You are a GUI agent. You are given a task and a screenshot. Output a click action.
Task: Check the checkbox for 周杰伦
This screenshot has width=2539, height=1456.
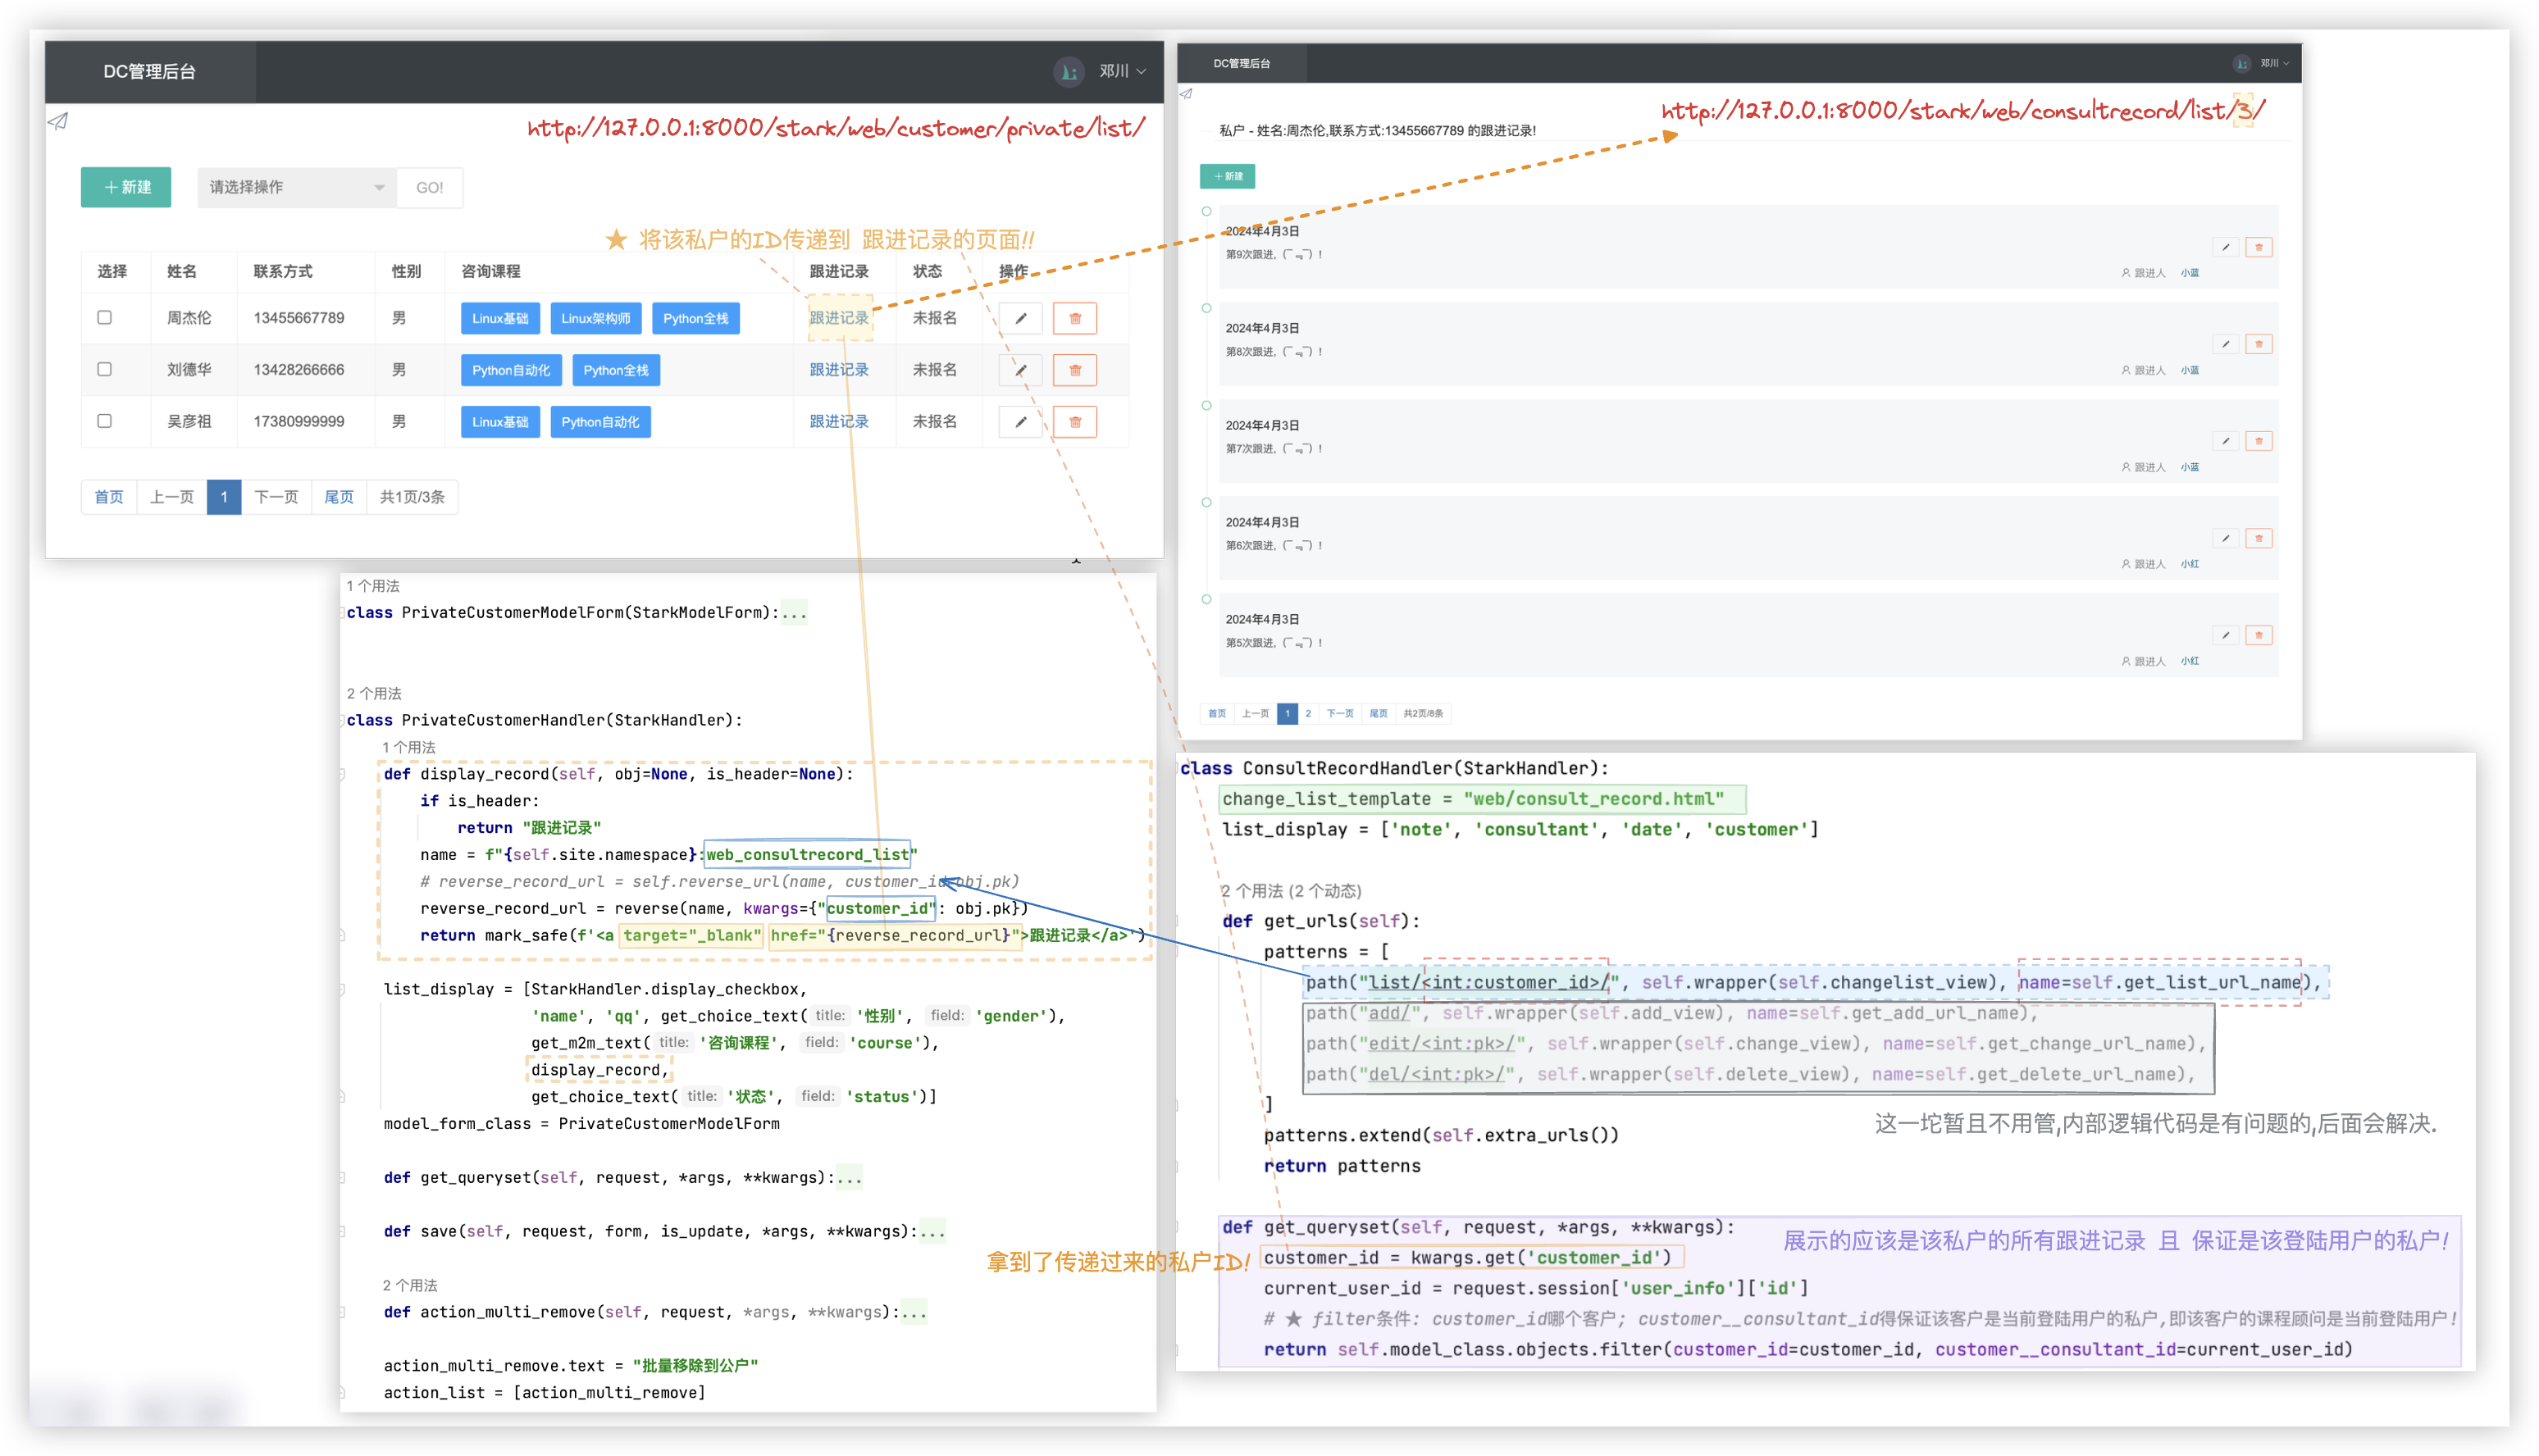(104, 317)
